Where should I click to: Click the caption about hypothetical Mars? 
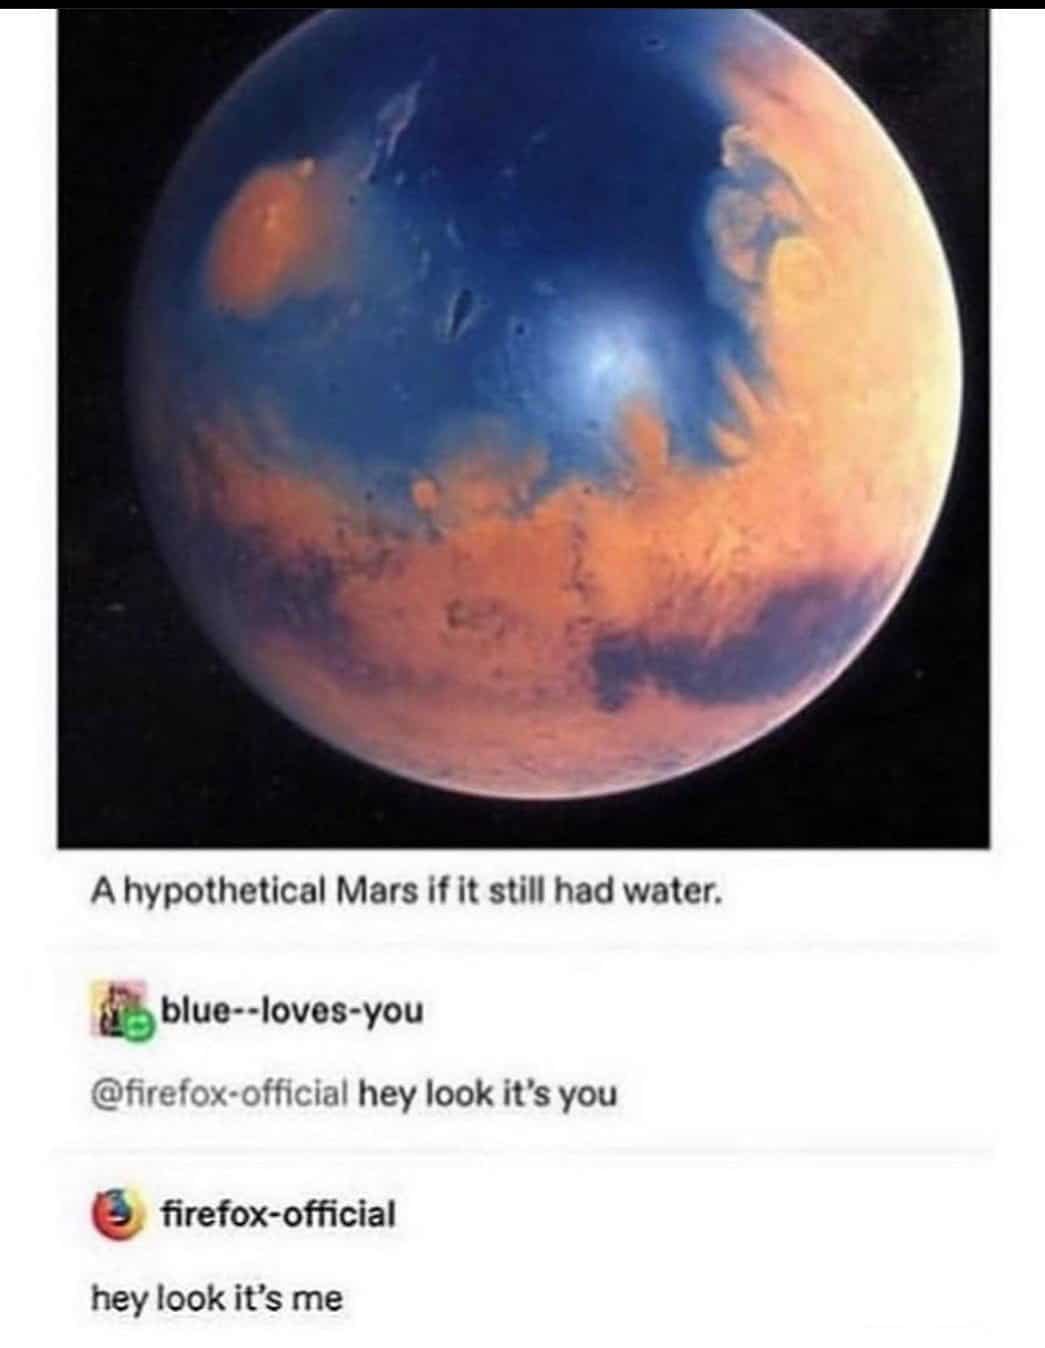pos(407,889)
